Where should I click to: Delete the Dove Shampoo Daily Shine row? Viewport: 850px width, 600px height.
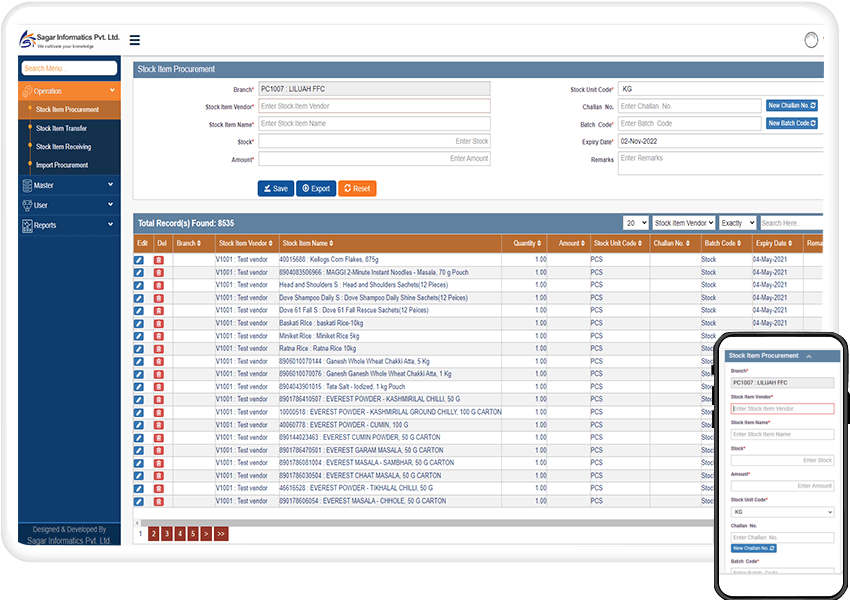[159, 298]
